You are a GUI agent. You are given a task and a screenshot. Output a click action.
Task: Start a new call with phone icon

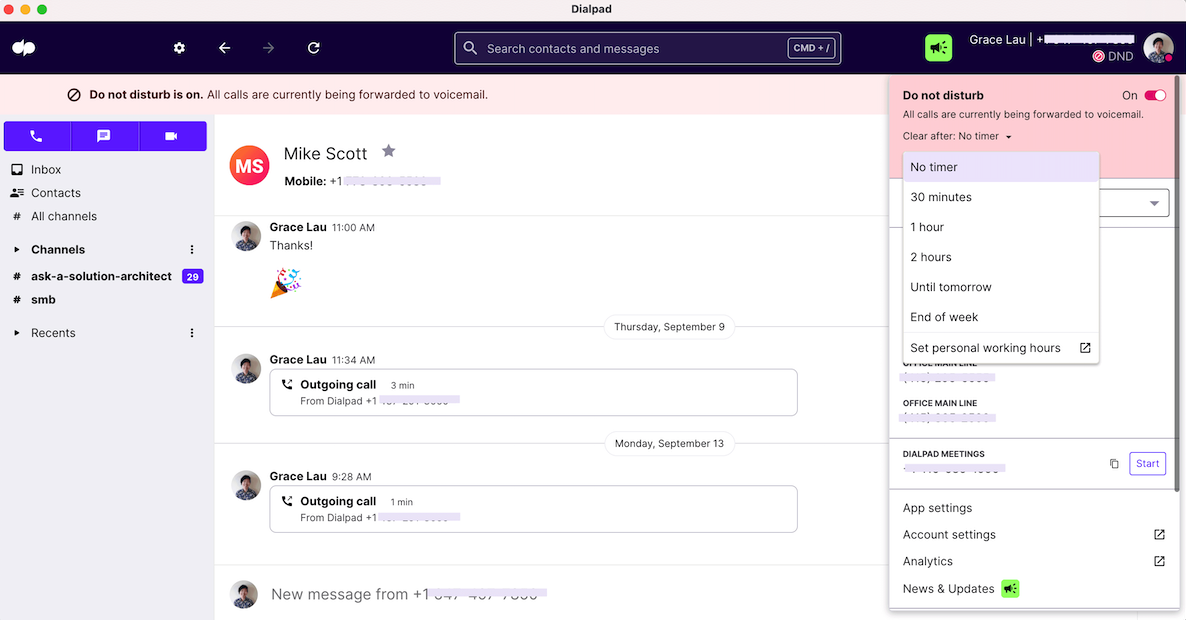point(36,136)
